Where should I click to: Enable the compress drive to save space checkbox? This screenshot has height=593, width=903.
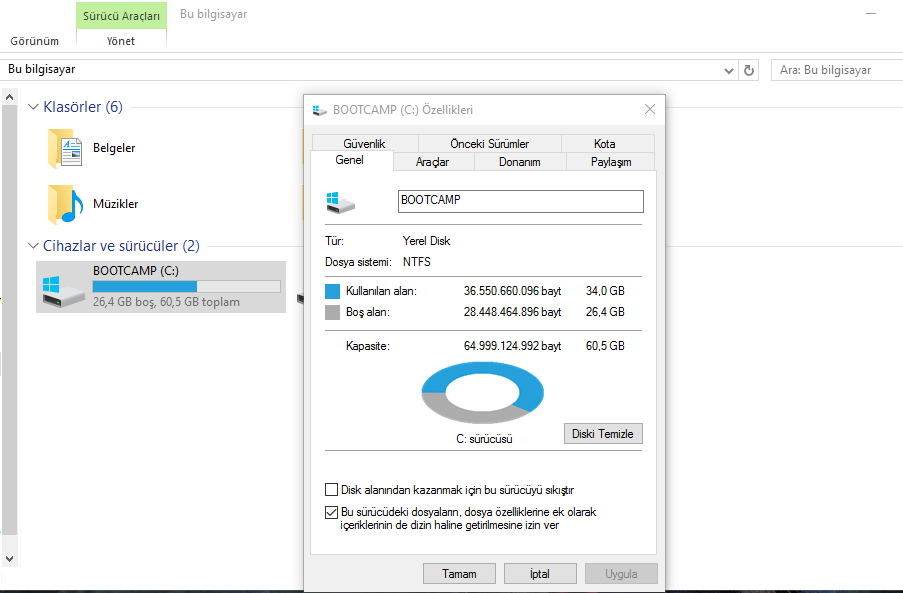coord(331,489)
